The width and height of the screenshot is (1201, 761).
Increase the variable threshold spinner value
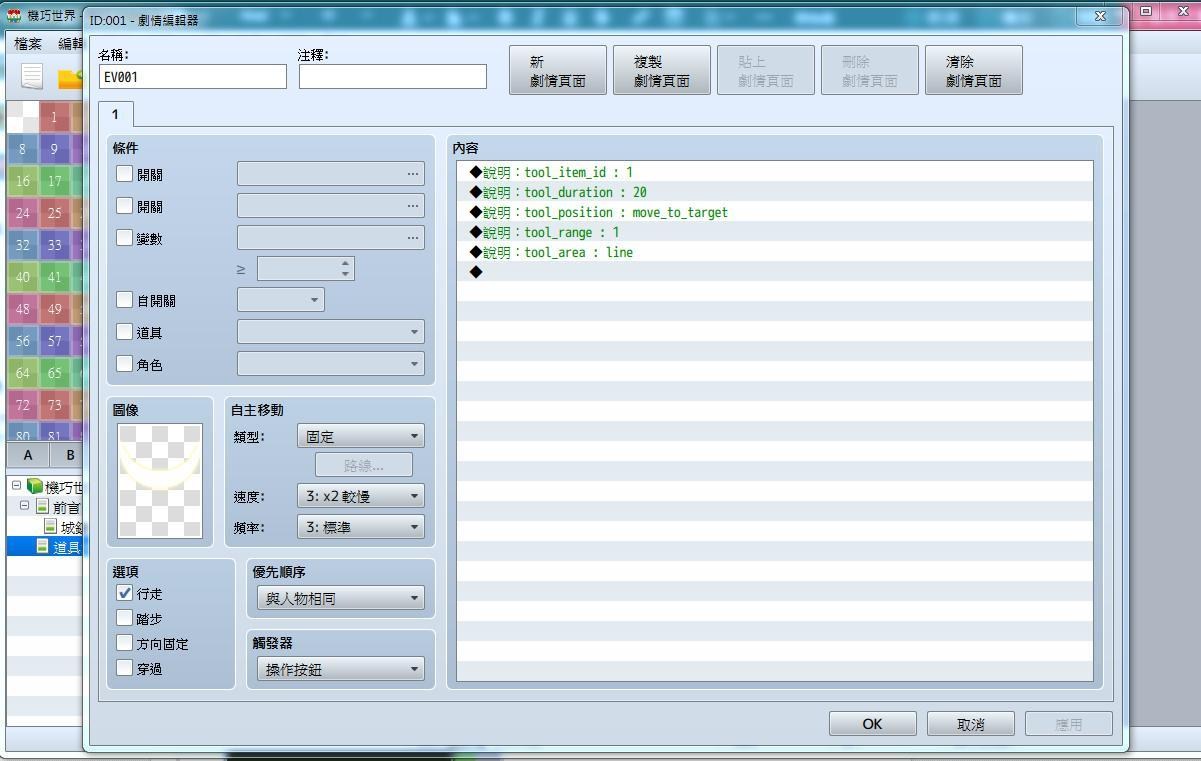(346, 263)
